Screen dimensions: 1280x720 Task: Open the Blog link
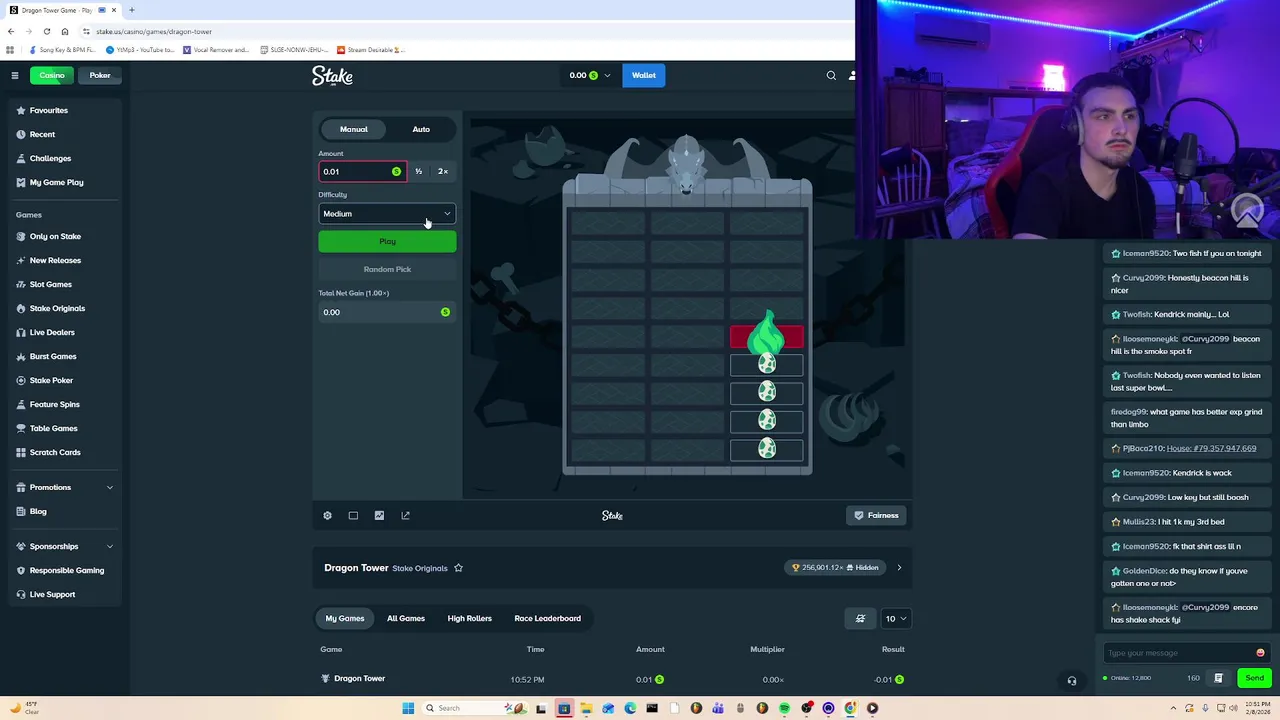pos(38,511)
